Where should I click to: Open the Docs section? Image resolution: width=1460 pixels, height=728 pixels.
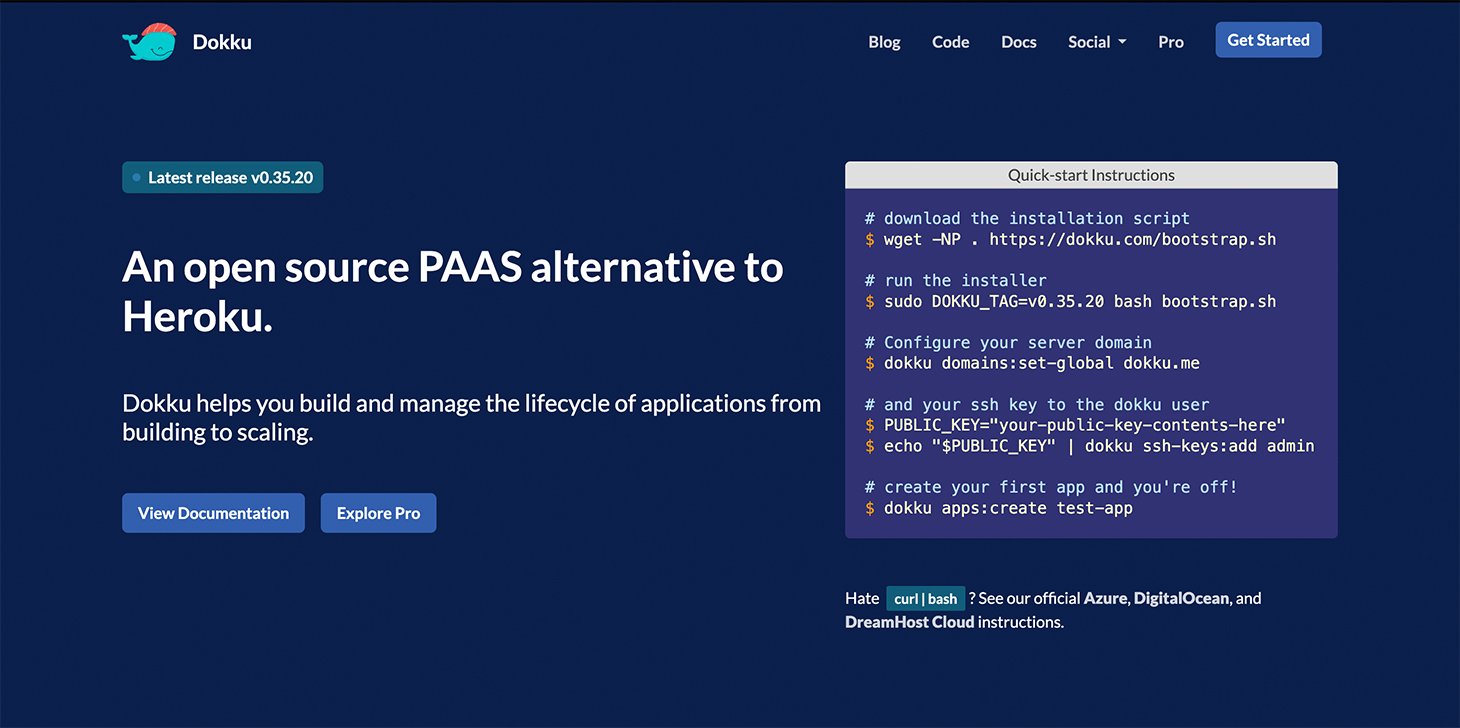pos(1018,42)
